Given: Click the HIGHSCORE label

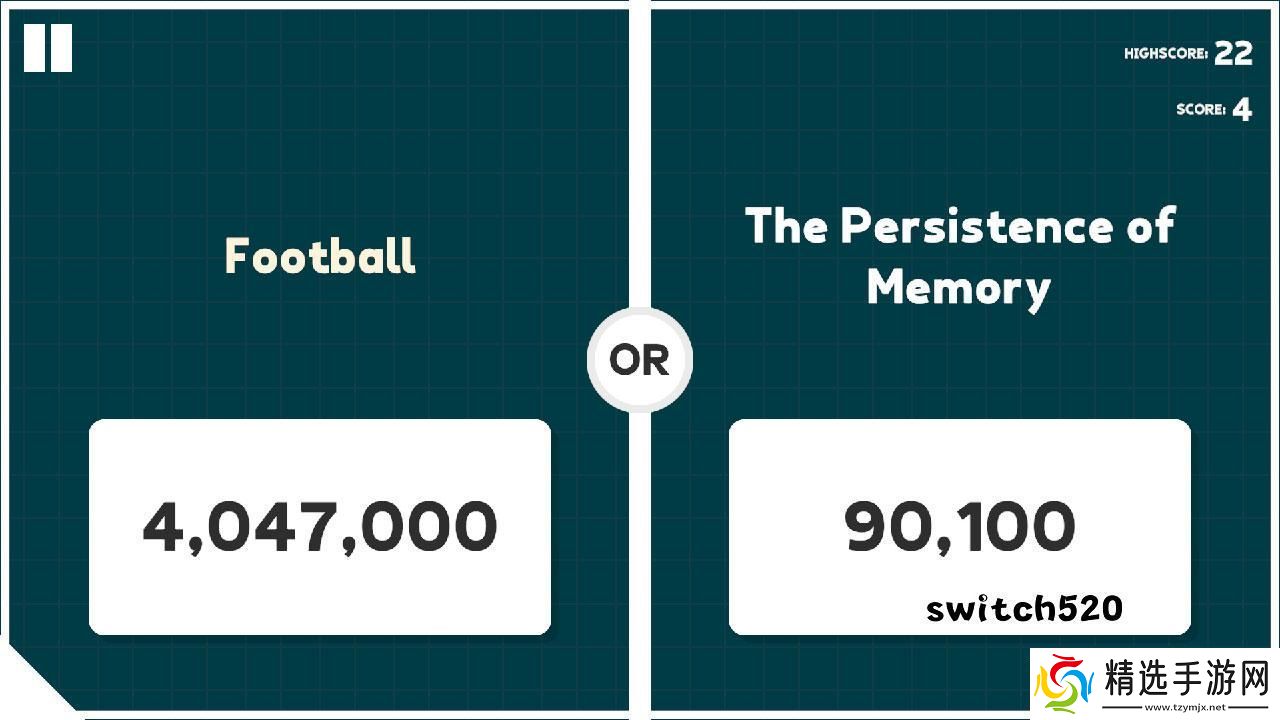Looking at the screenshot, I should point(1166,54).
